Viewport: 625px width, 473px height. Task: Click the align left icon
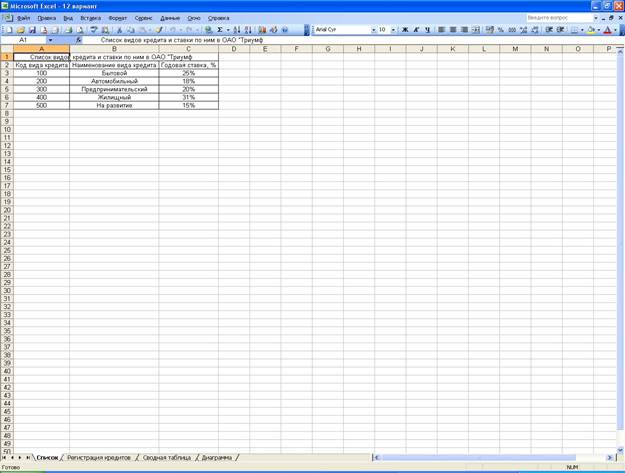pyautogui.click(x=441, y=30)
